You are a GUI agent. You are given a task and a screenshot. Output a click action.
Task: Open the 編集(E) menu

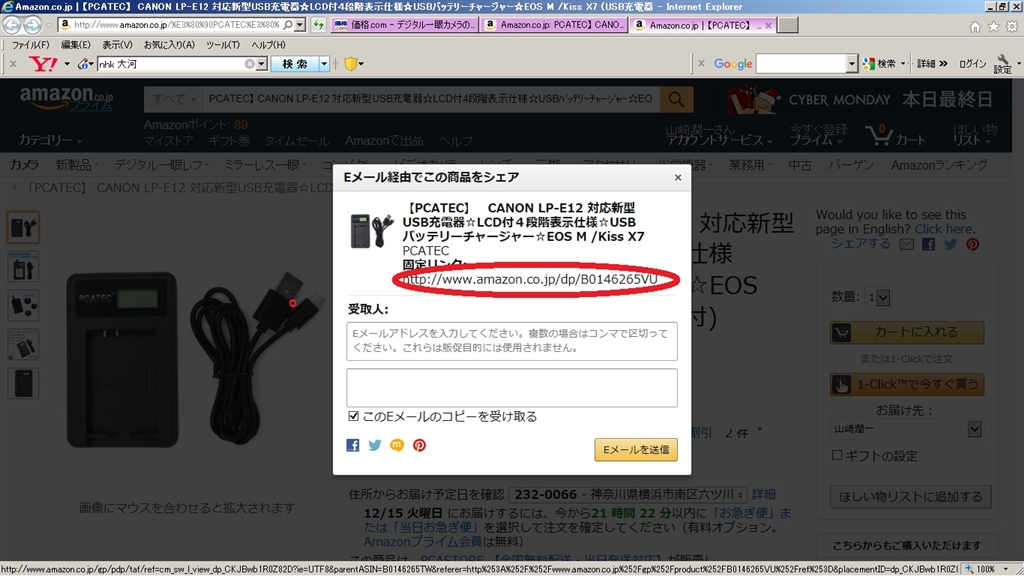click(x=76, y=45)
